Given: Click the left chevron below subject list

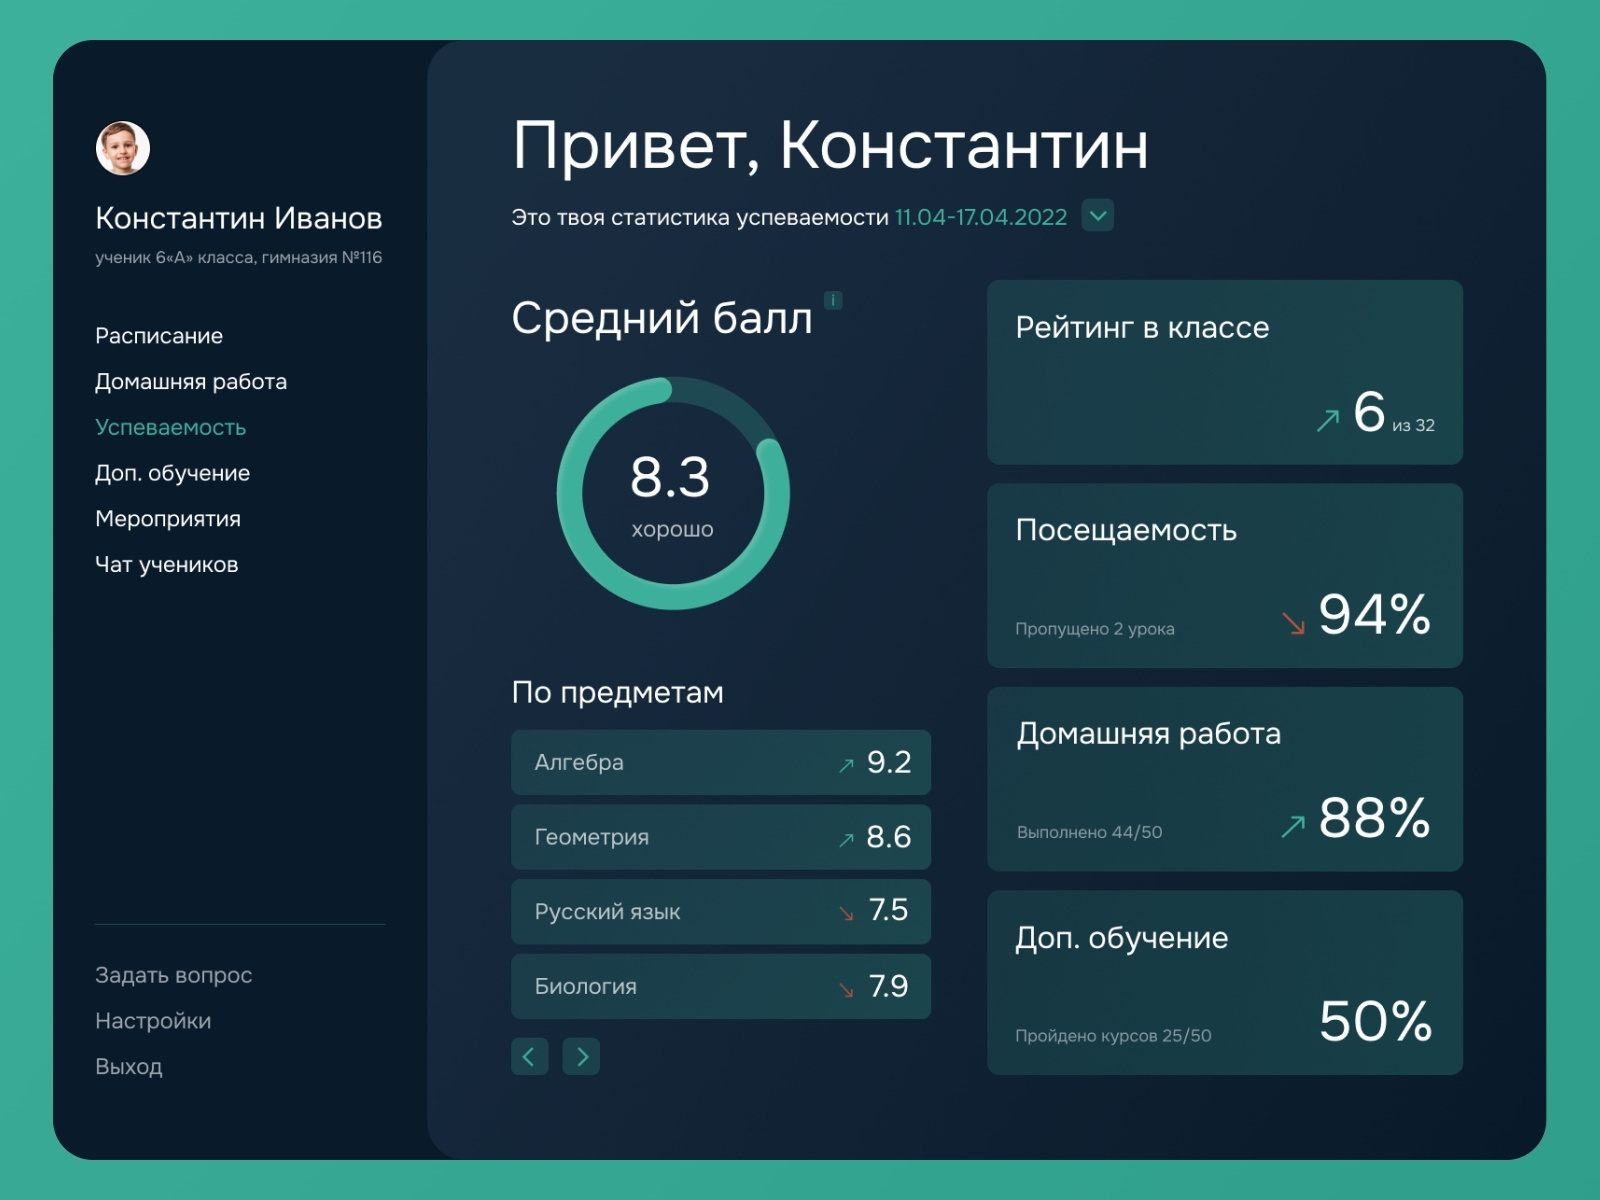Looking at the screenshot, I should pos(530,1056).
